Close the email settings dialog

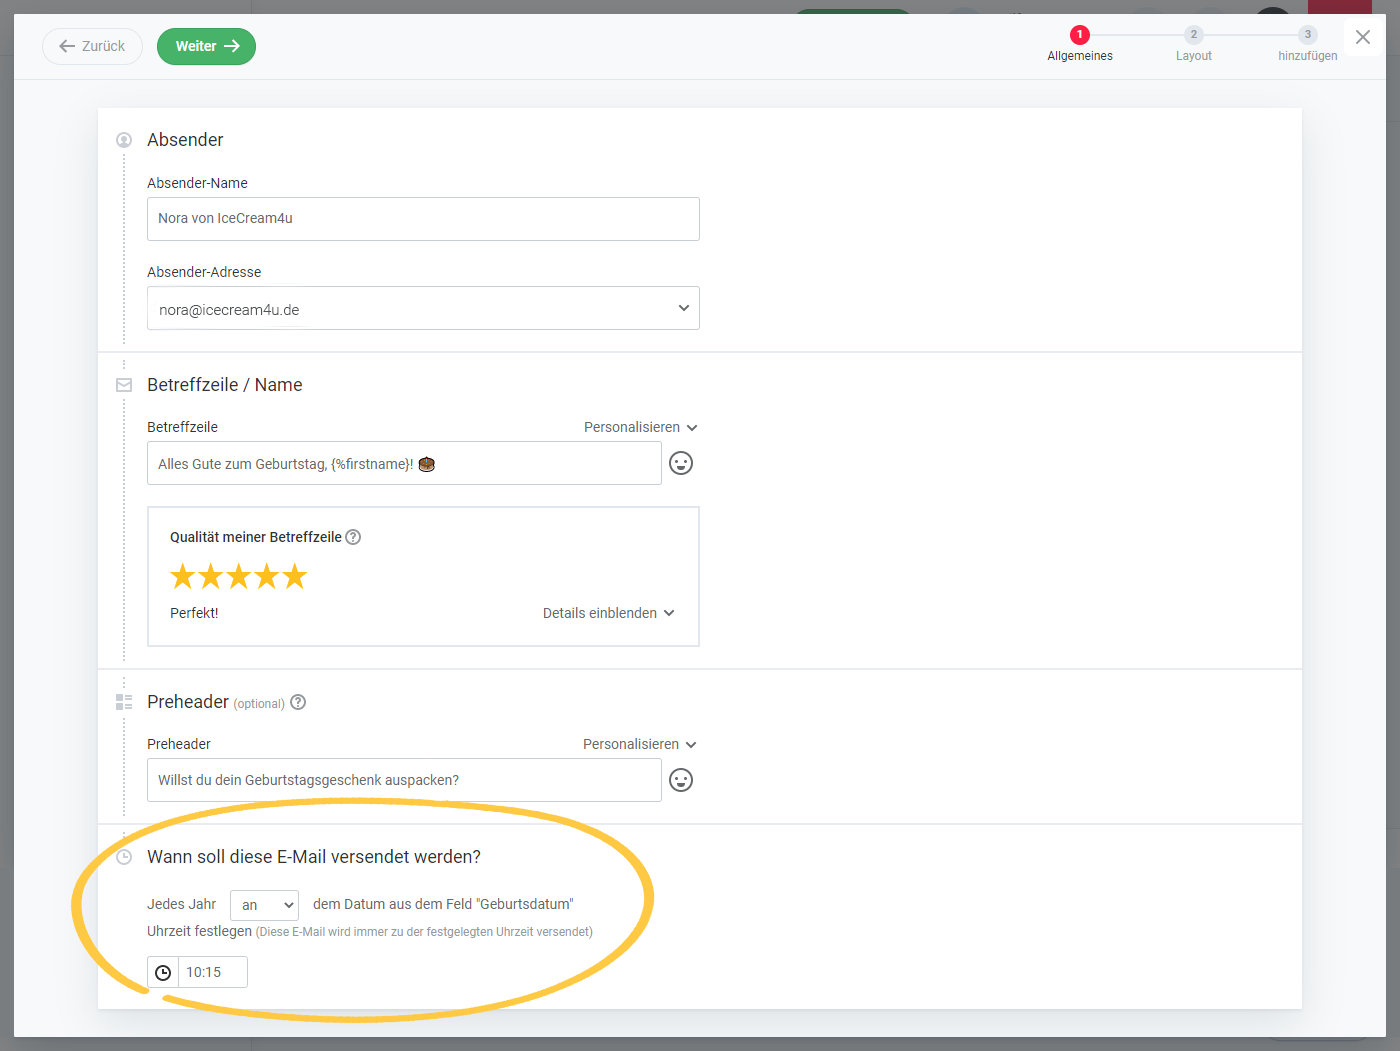[1362, 37]
